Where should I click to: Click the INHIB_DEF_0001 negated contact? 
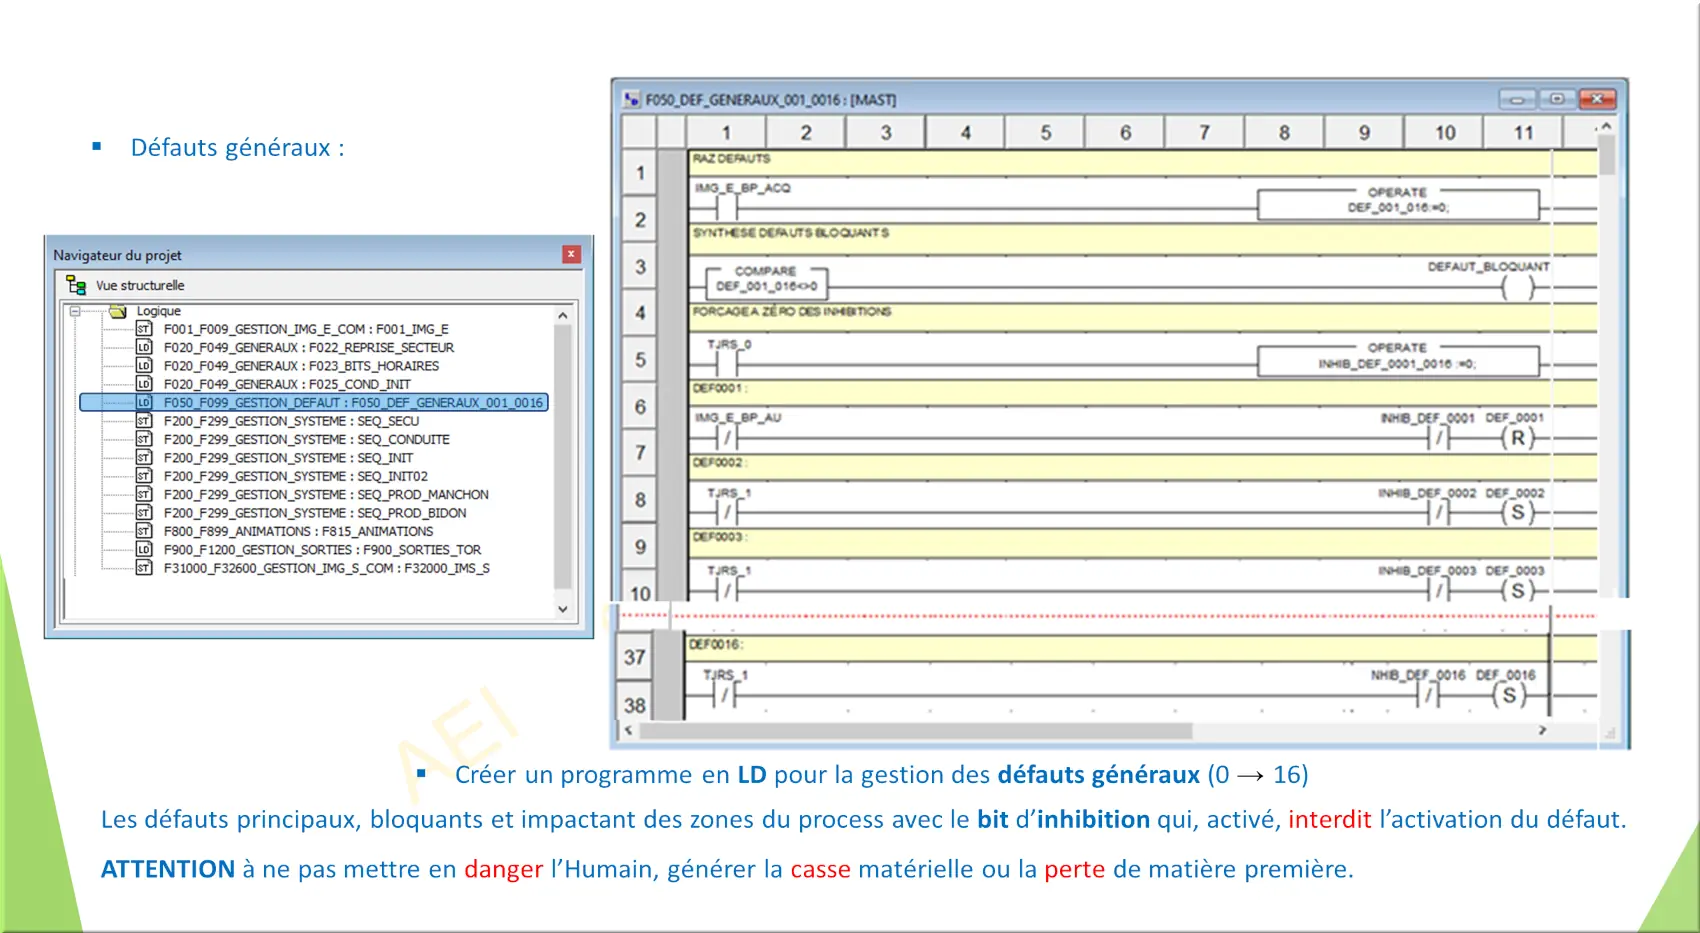[1440, 438]
